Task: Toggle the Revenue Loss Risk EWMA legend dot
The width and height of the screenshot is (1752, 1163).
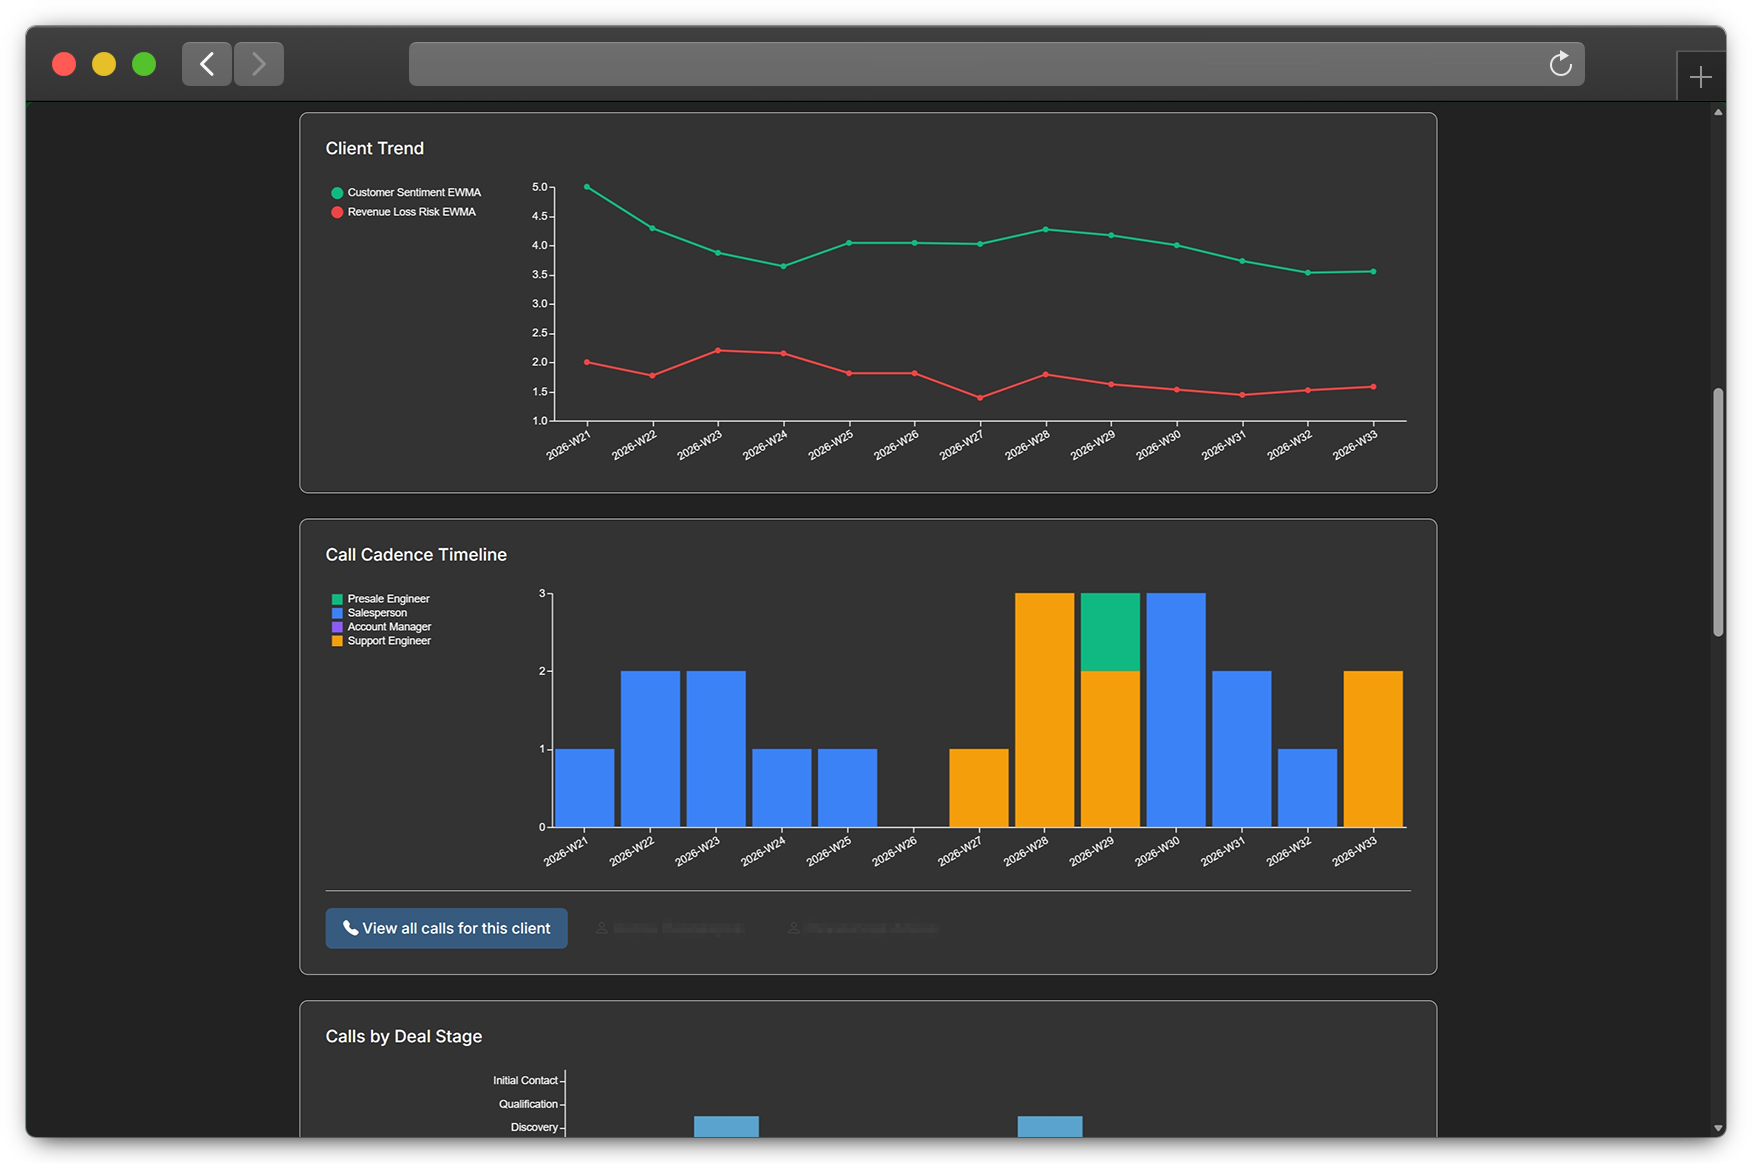Action: point(337,212)
